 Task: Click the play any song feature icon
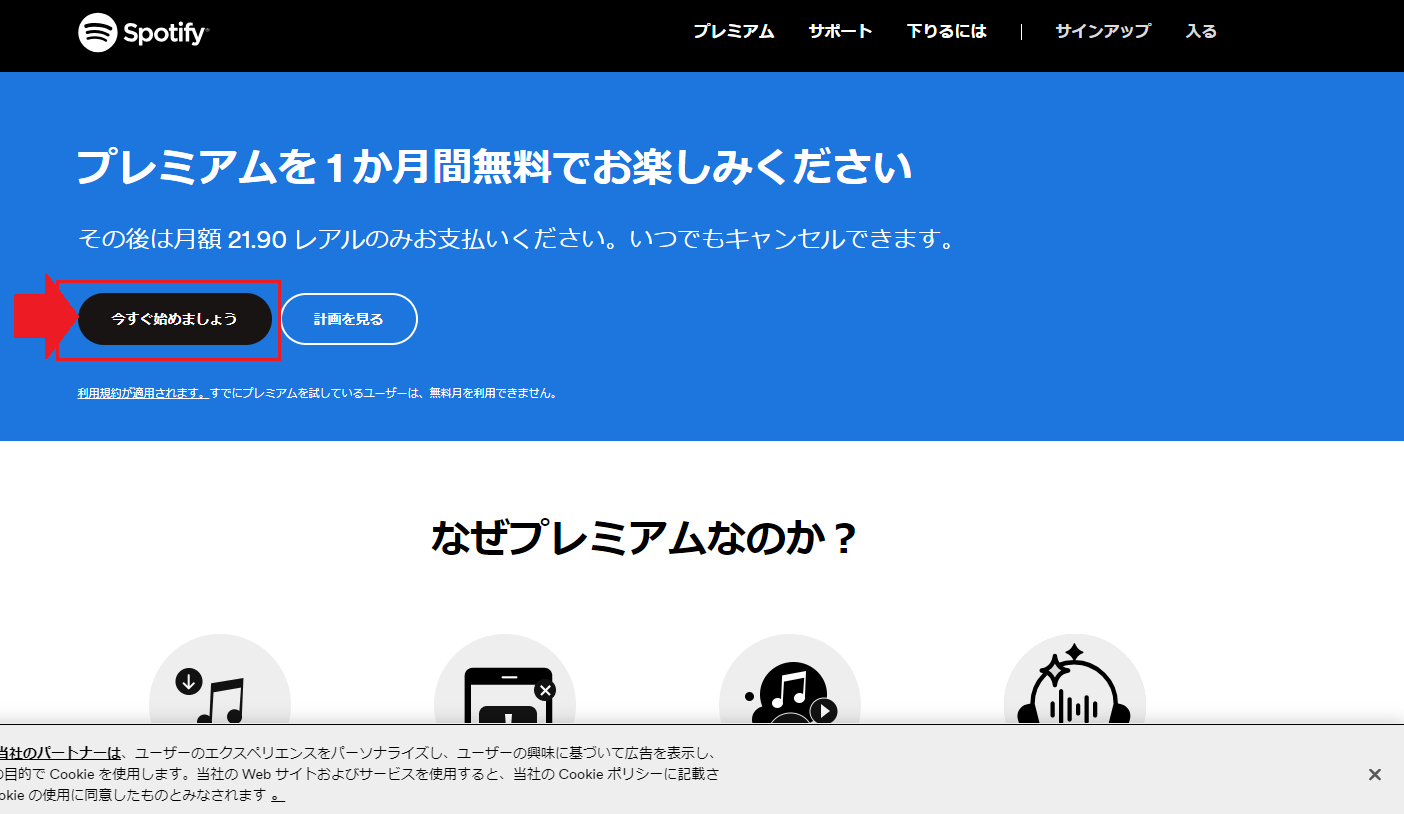tap(790, 680)
